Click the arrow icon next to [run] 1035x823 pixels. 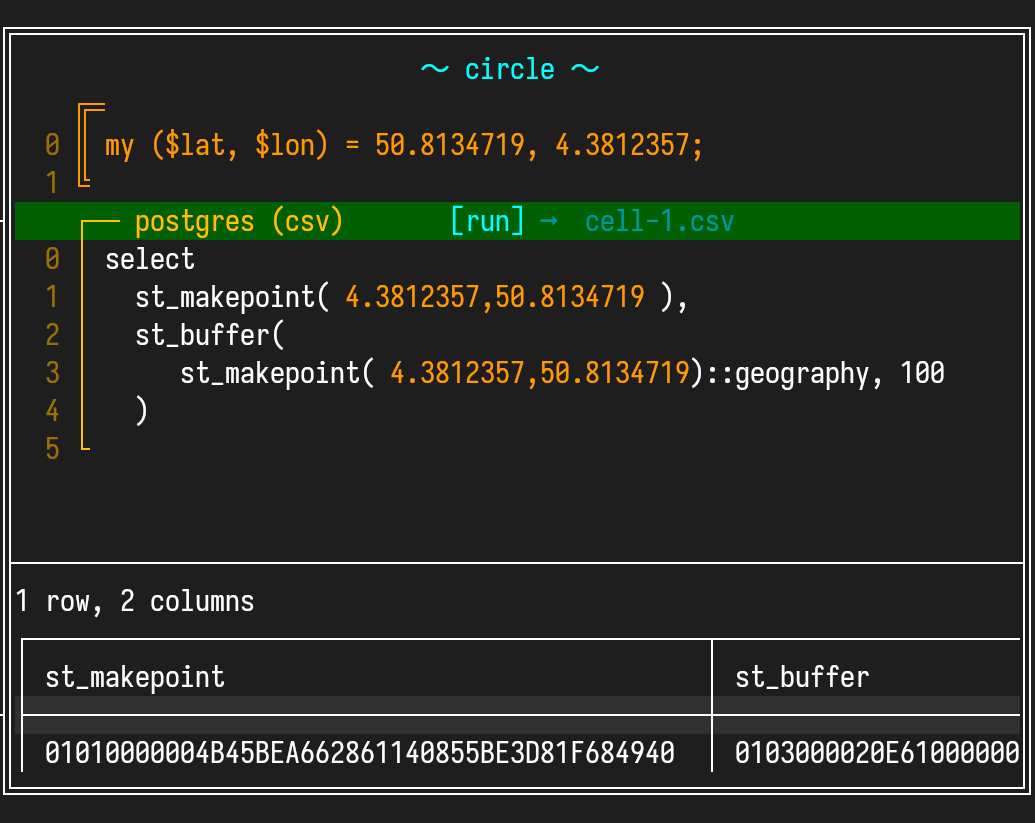coord(548,221)
